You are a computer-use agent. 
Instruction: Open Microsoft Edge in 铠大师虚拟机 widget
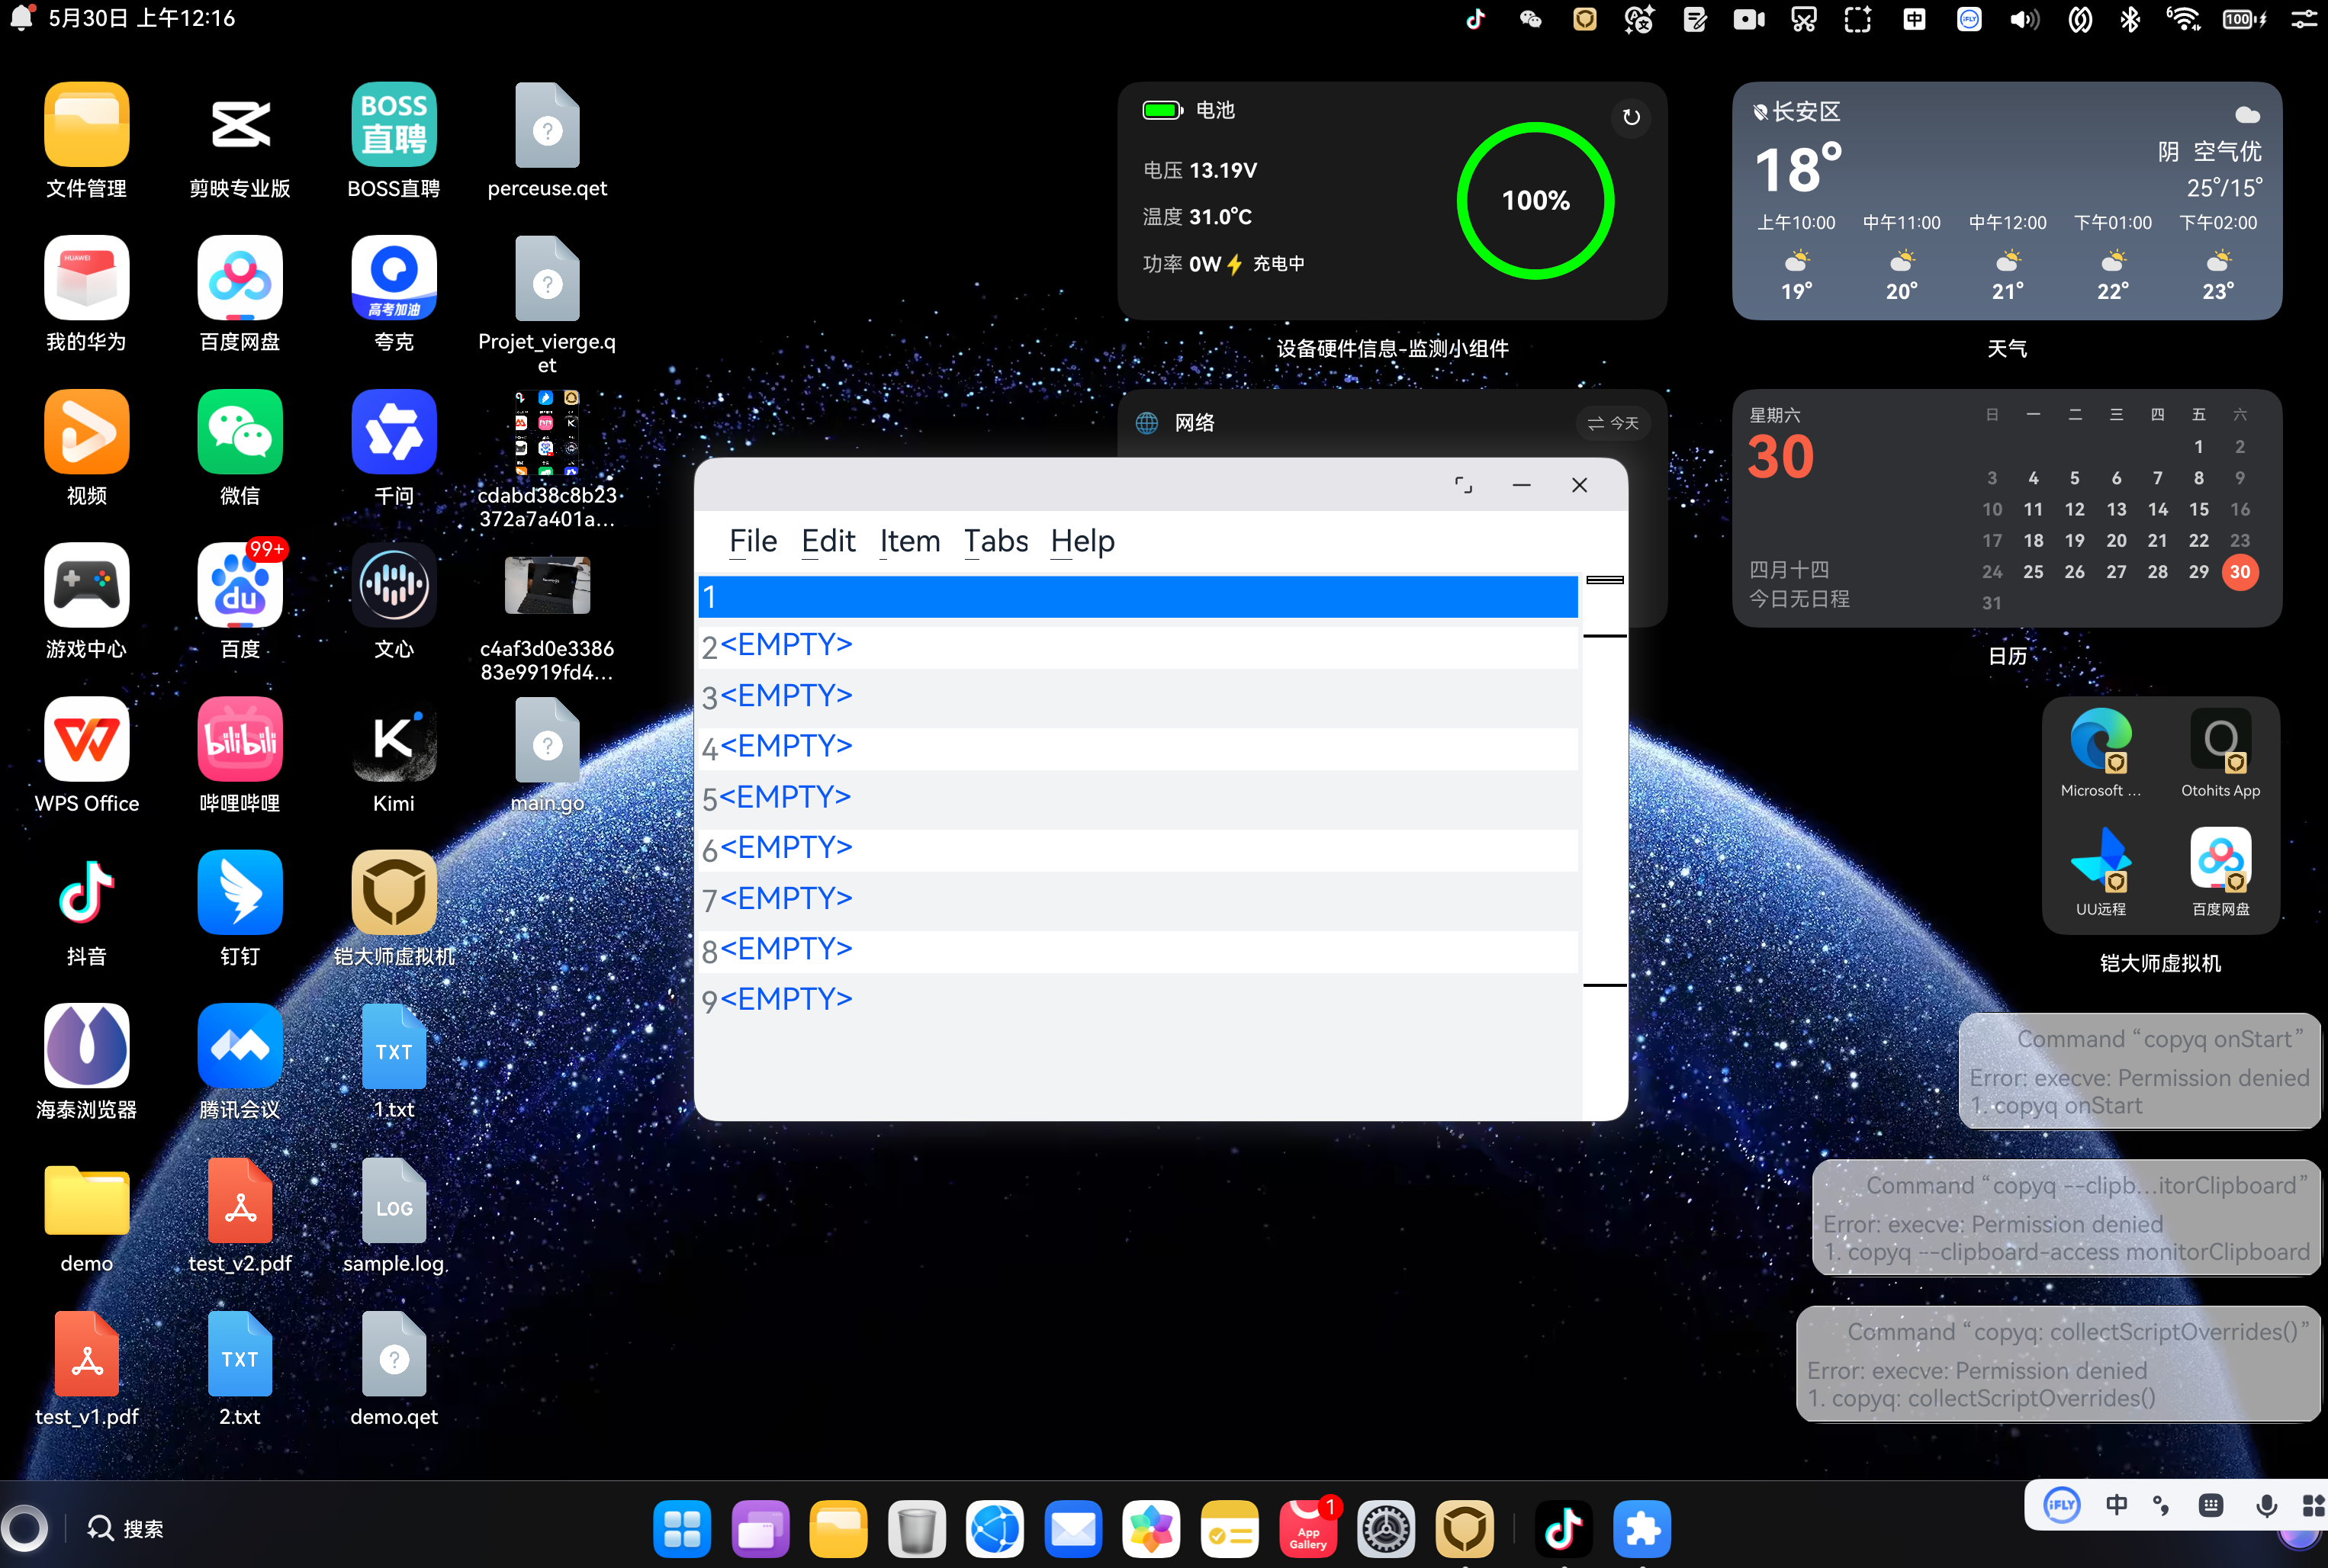[2100, 740]
